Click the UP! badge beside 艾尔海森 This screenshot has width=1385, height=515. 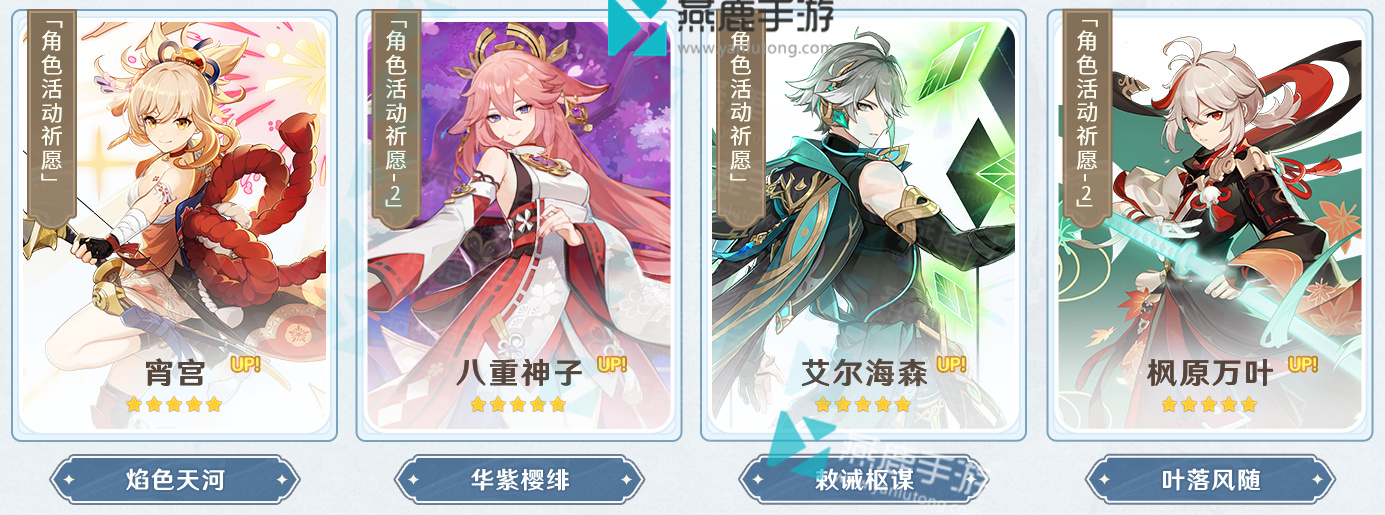(951, 364)
